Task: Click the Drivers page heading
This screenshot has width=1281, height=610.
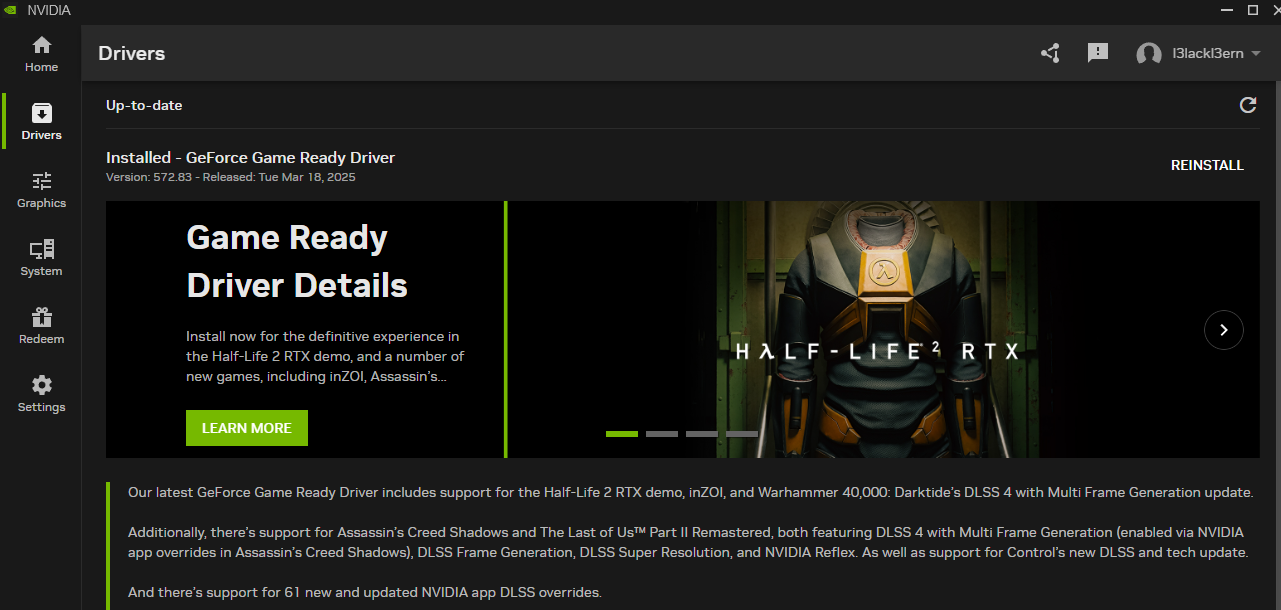Action: pyautogui.click(x=132, y=53)
